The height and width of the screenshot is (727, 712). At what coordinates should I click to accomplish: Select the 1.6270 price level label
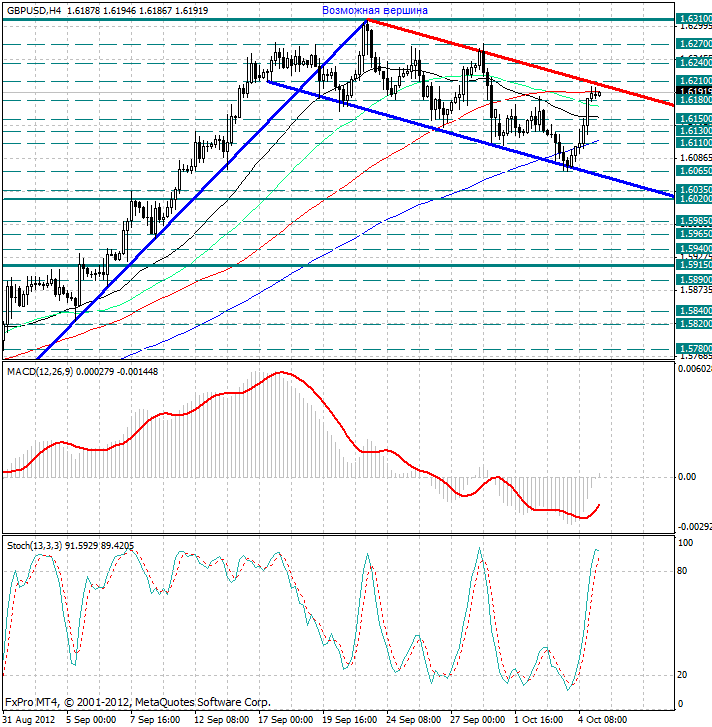point(694,44)
